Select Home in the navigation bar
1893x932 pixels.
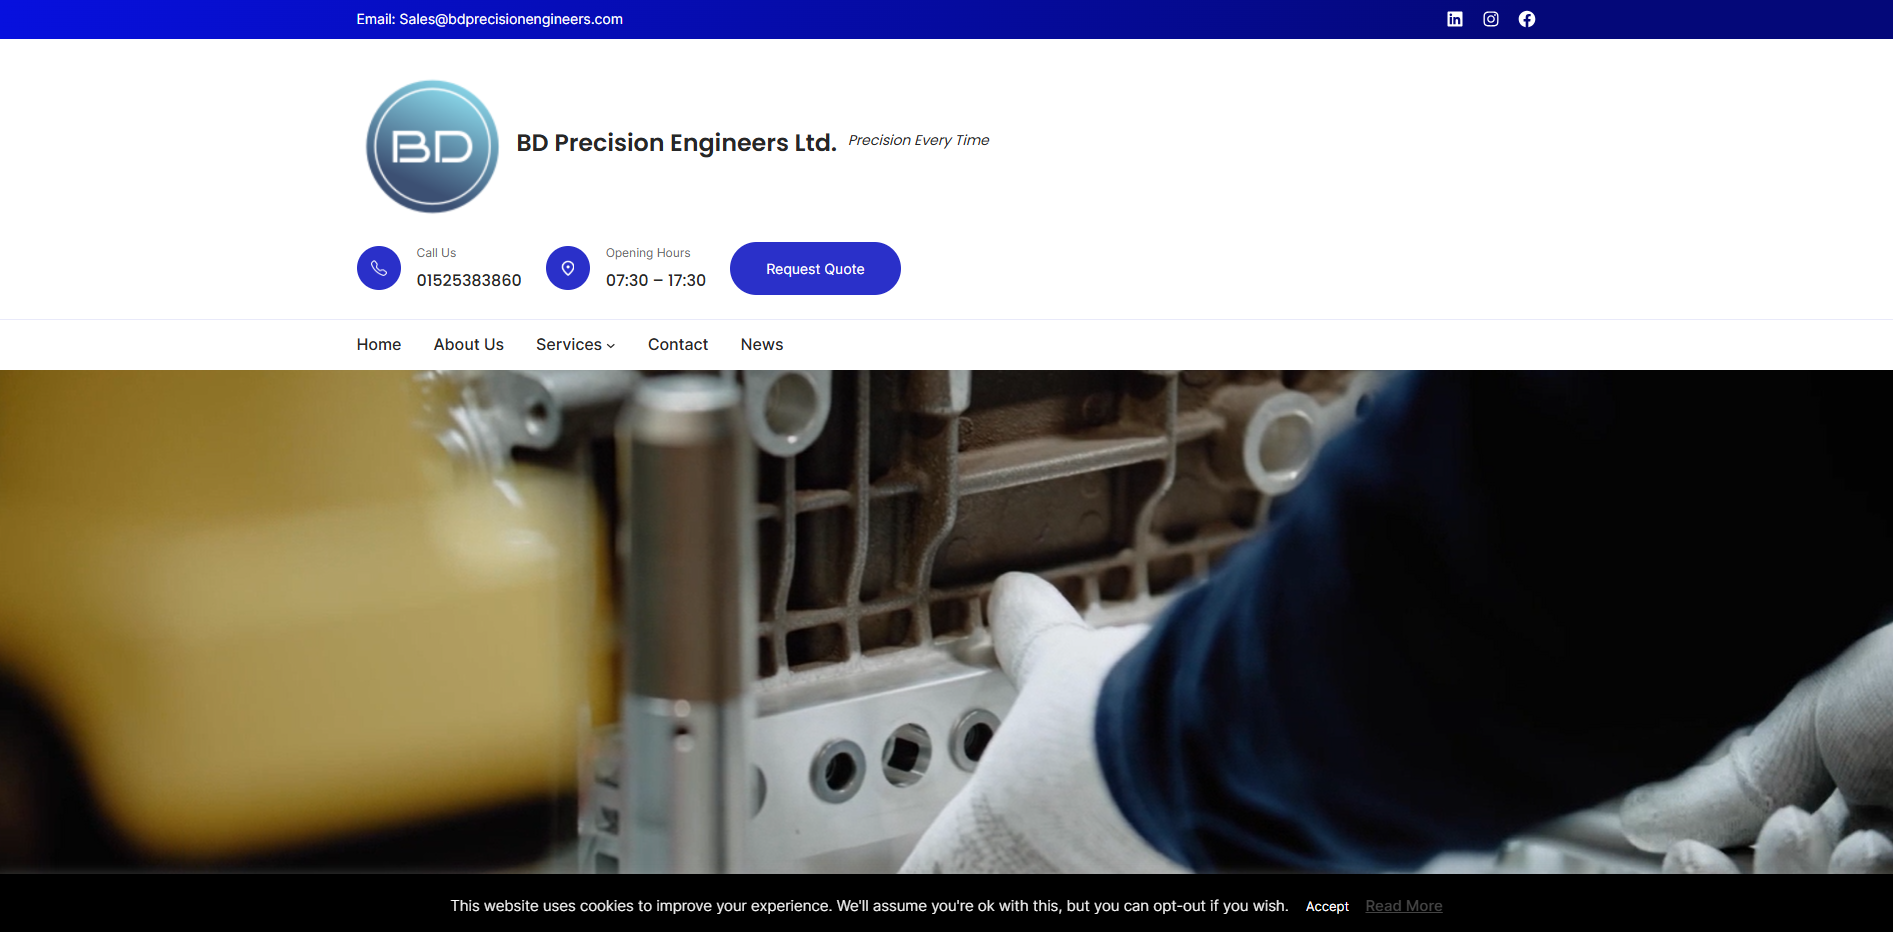point(378,344)
